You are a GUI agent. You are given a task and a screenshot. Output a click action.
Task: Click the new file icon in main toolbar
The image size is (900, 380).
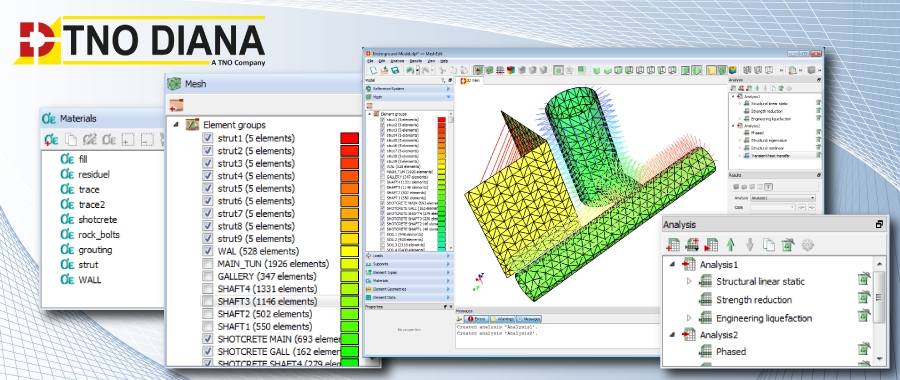[373, 70]
